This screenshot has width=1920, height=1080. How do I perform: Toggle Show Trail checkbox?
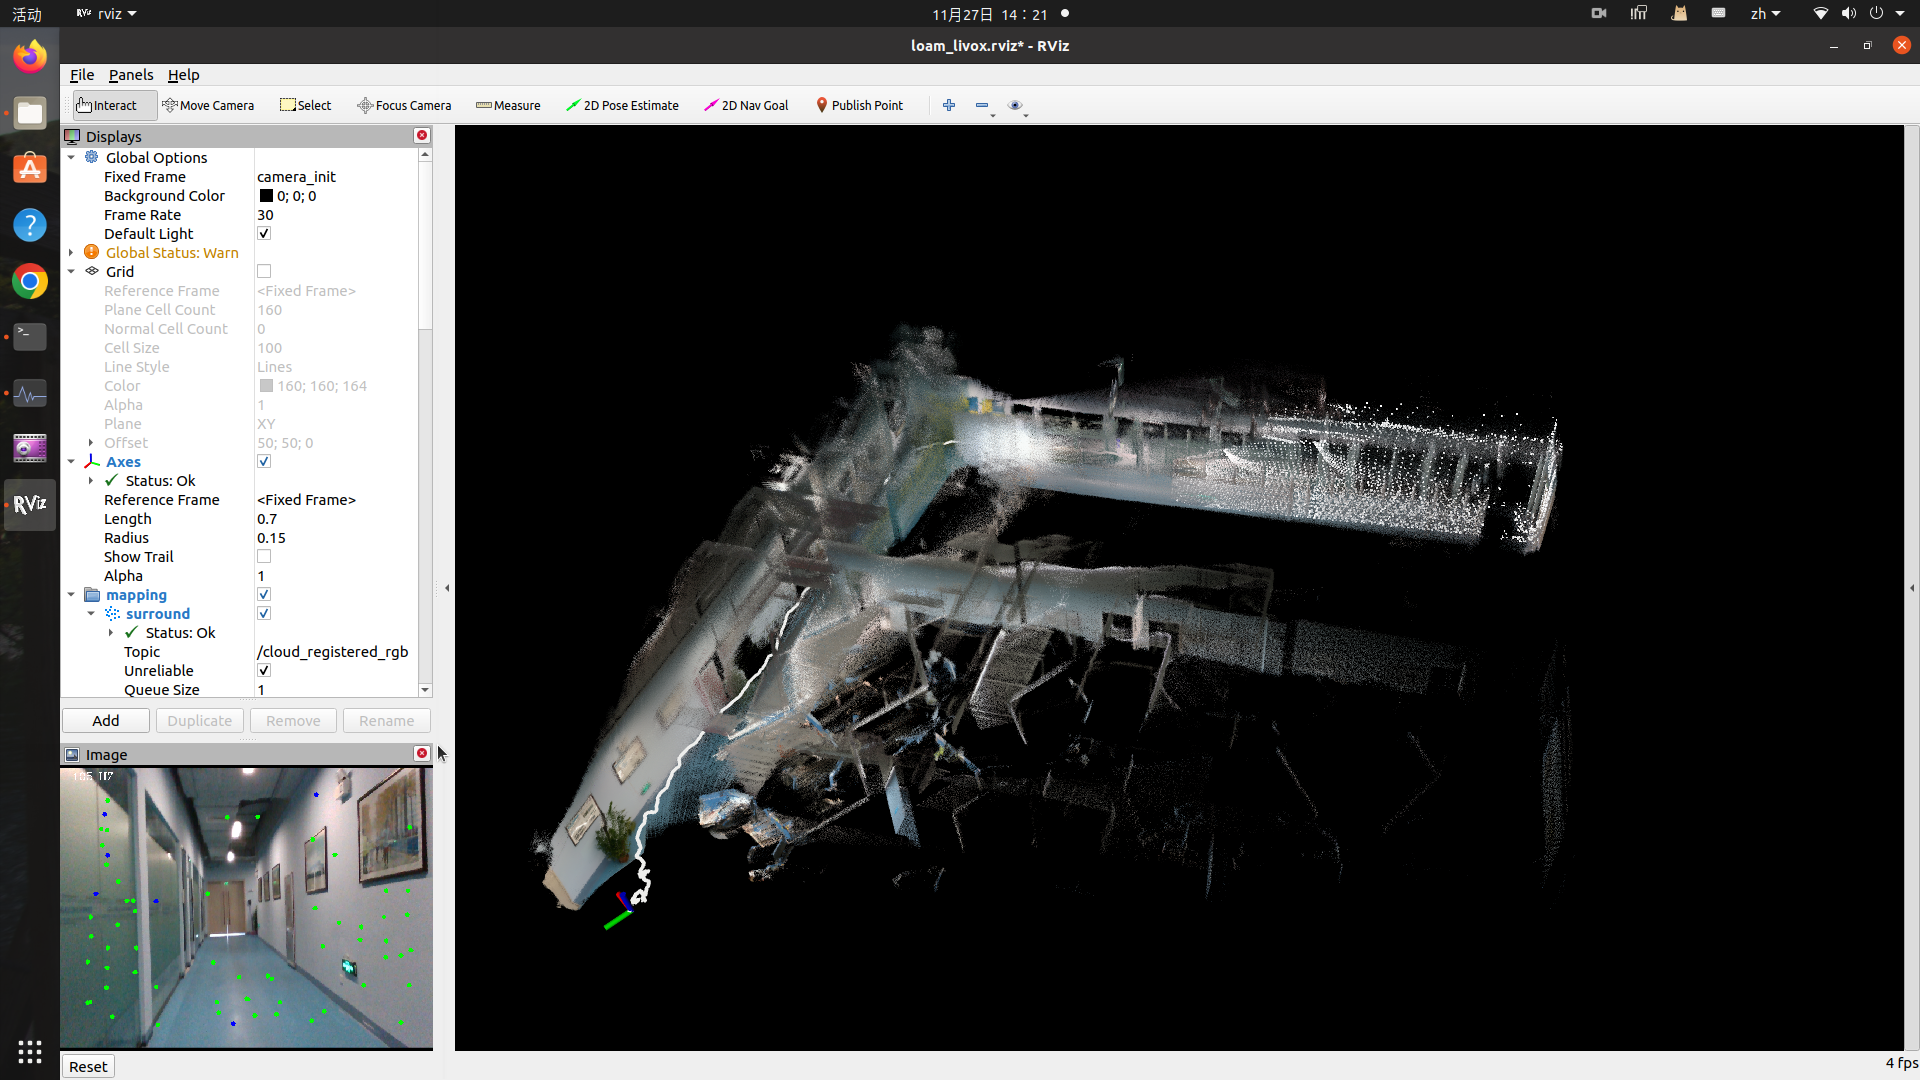pos(264,556)
